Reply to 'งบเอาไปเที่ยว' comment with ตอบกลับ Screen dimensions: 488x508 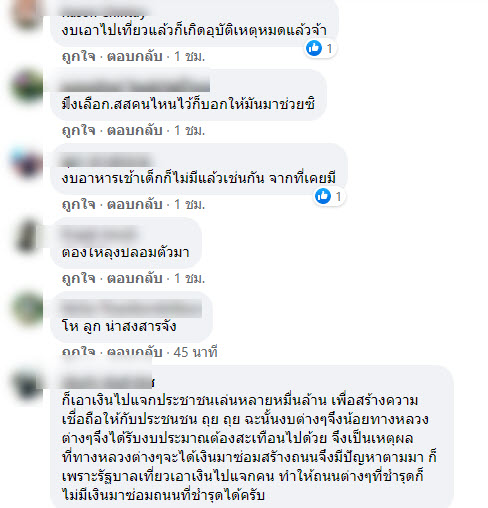click(135, 57)
